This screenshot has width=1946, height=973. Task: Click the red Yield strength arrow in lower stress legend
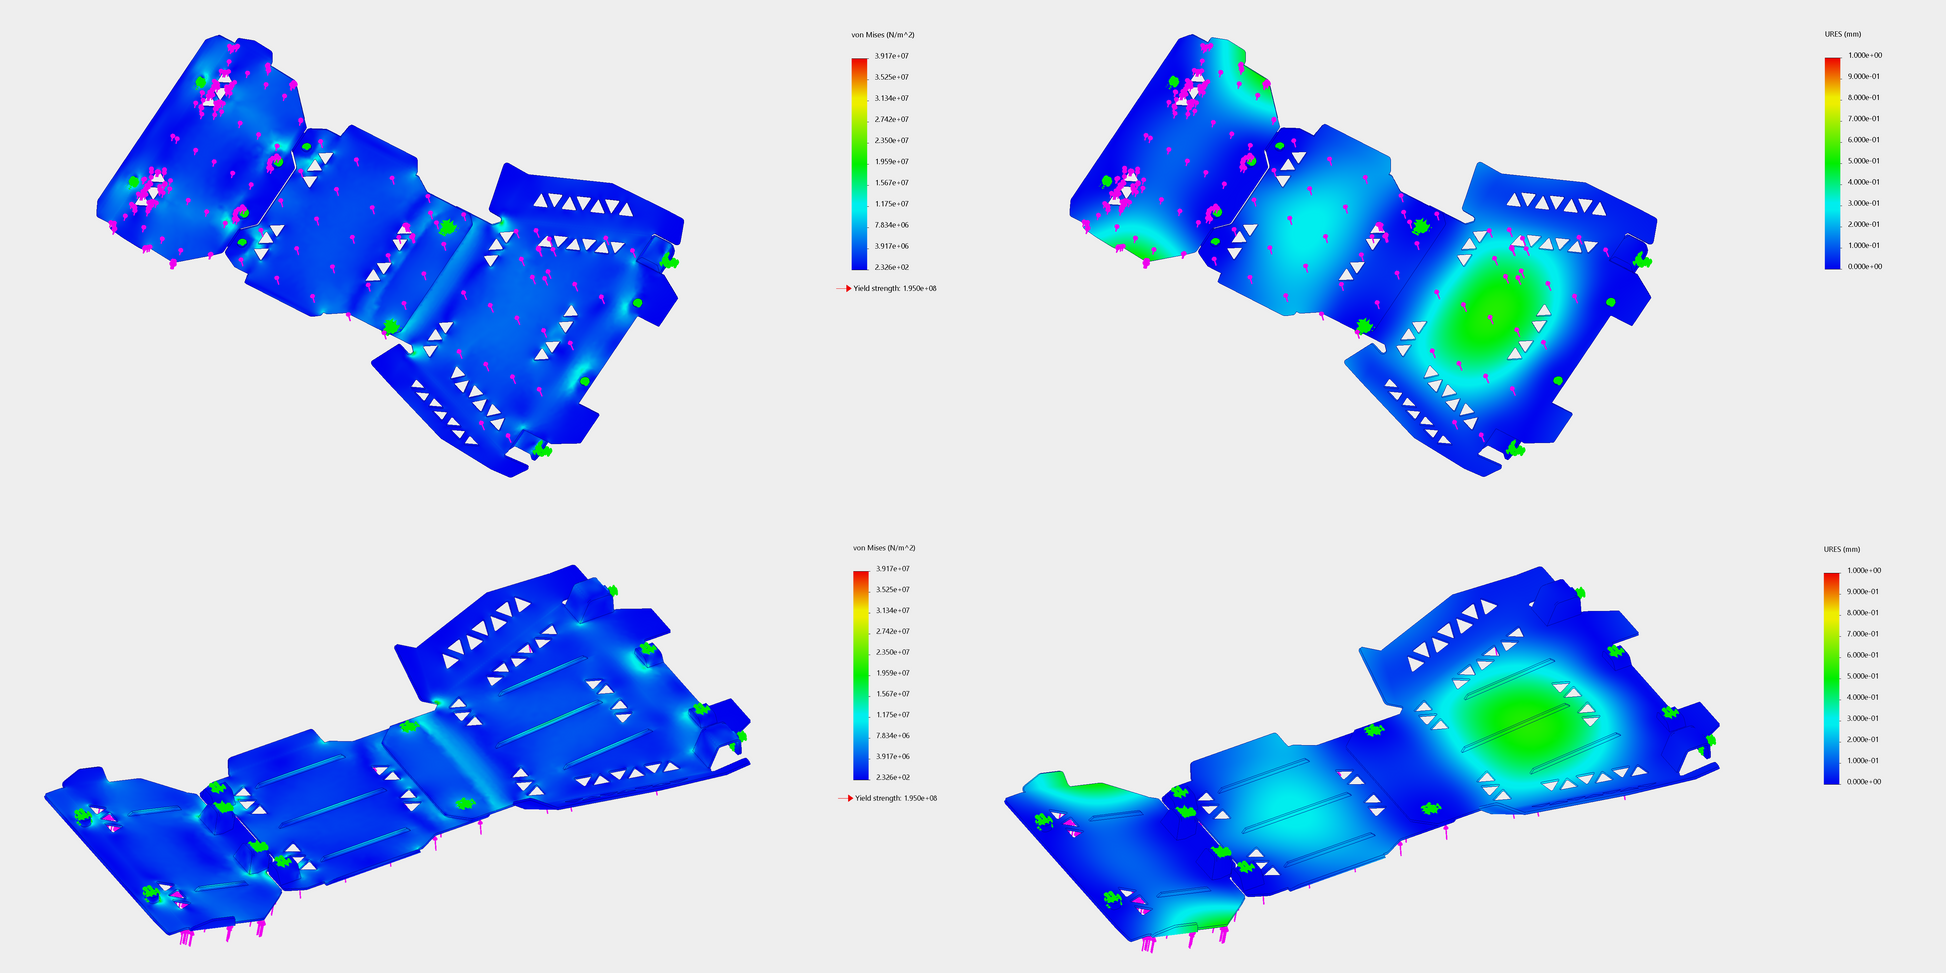[845, 798]
